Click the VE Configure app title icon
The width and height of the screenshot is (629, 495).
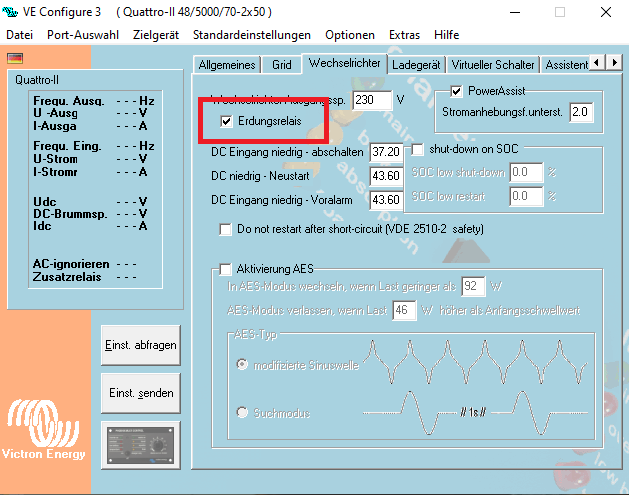coord(10,12)
